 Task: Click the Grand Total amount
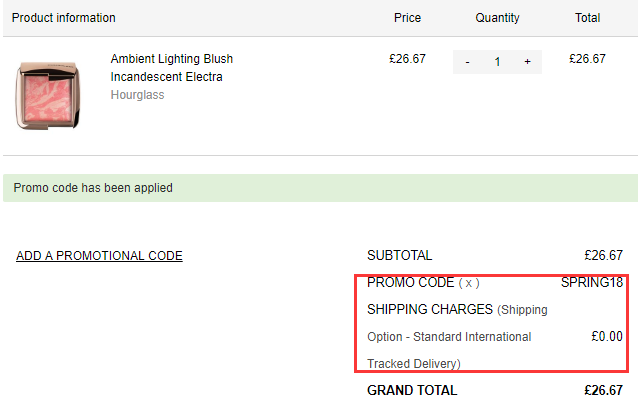[x=603, y=391]
